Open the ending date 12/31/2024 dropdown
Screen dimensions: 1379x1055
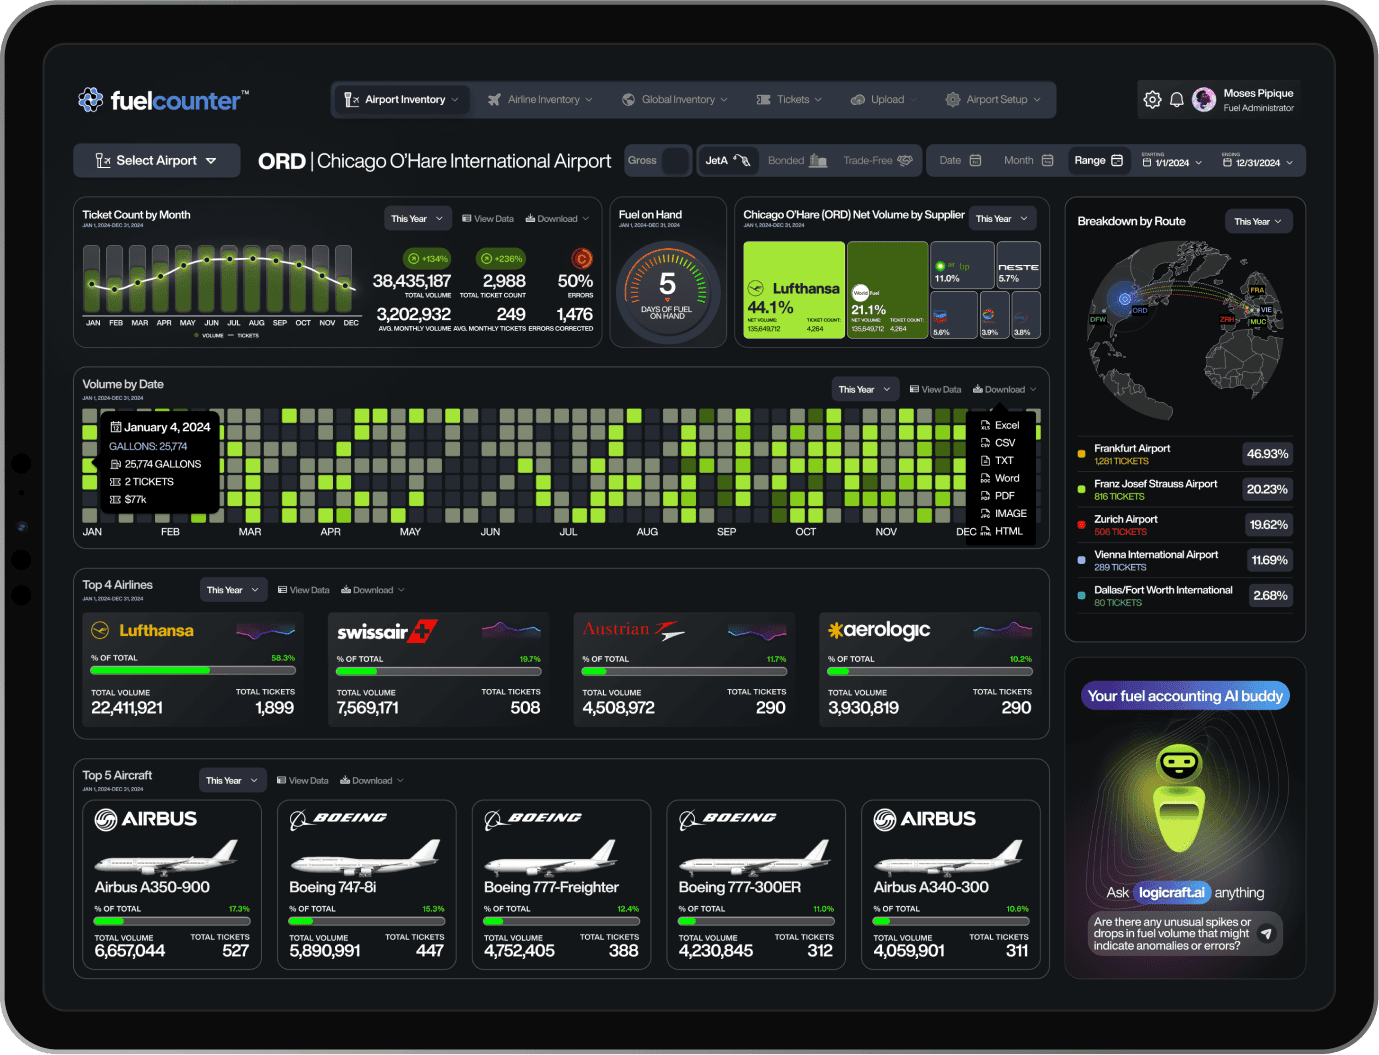[x=1258, y=162]
